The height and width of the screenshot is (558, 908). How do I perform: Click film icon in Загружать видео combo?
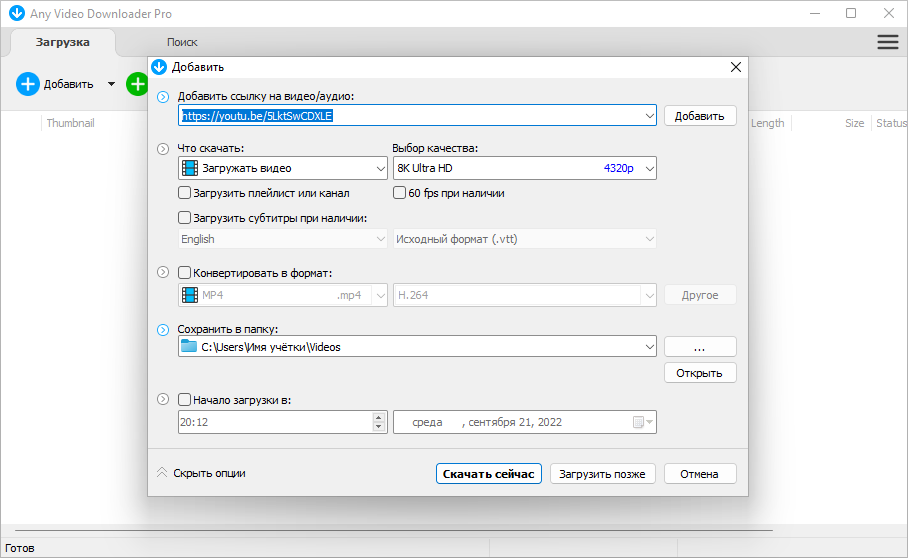[189, 168]
